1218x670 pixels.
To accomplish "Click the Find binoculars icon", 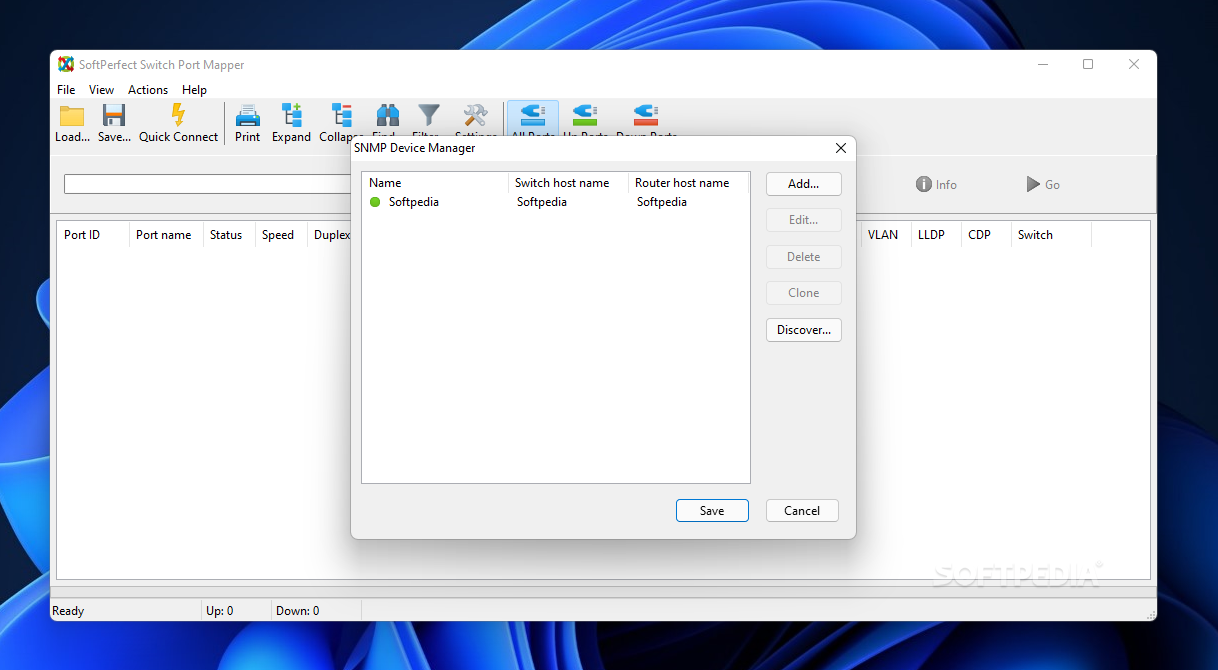I will pyautogui.click(x=387, y=115).
